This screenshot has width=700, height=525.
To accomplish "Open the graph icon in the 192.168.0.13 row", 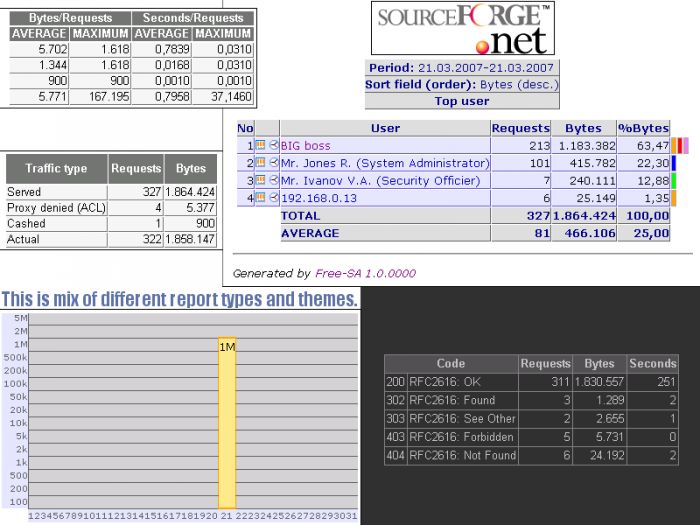I will click(260, 197).
